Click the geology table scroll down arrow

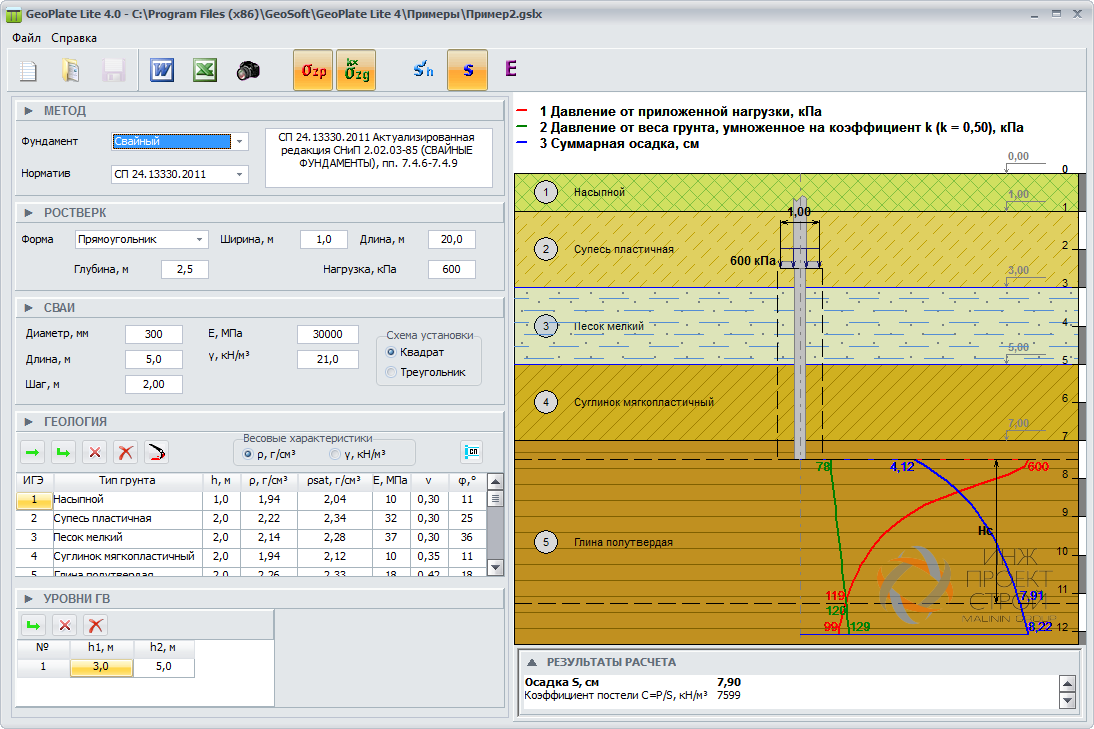click(495, 567)
